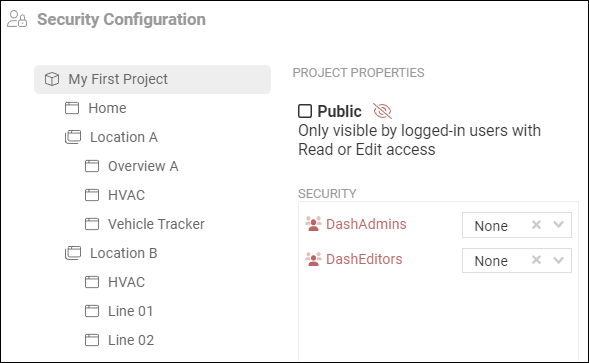The height and width of the screenshot is (363, 589).
Task: Enable the Public checkbox
Action: 305,111
